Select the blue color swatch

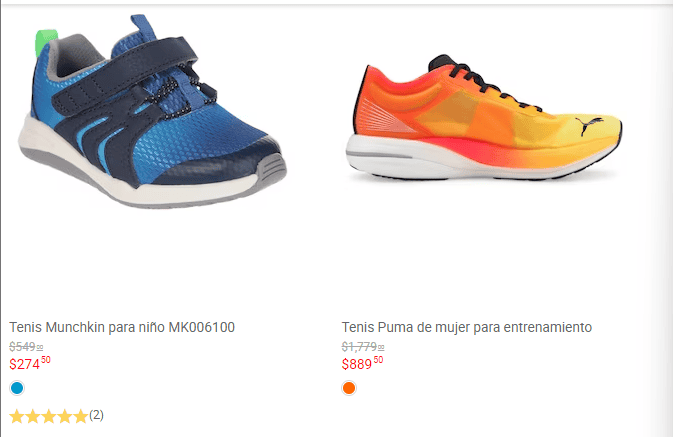(x=17, y=388)
